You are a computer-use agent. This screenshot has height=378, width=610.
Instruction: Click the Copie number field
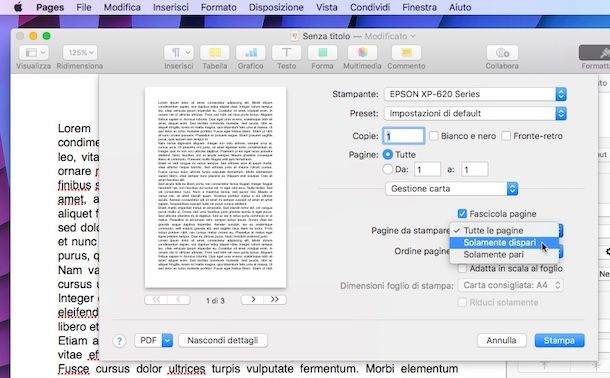click(x=403, y=136)
